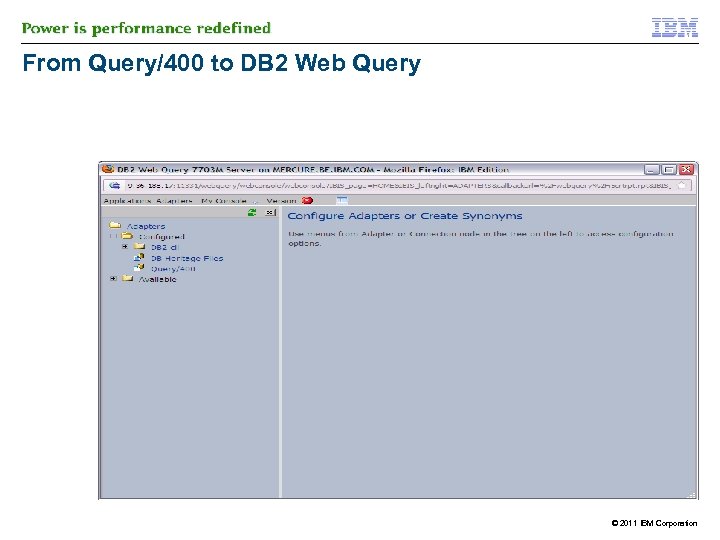Open the Adapters menu
The width and height of the screenshot is (720, 540).
(174, 201)
